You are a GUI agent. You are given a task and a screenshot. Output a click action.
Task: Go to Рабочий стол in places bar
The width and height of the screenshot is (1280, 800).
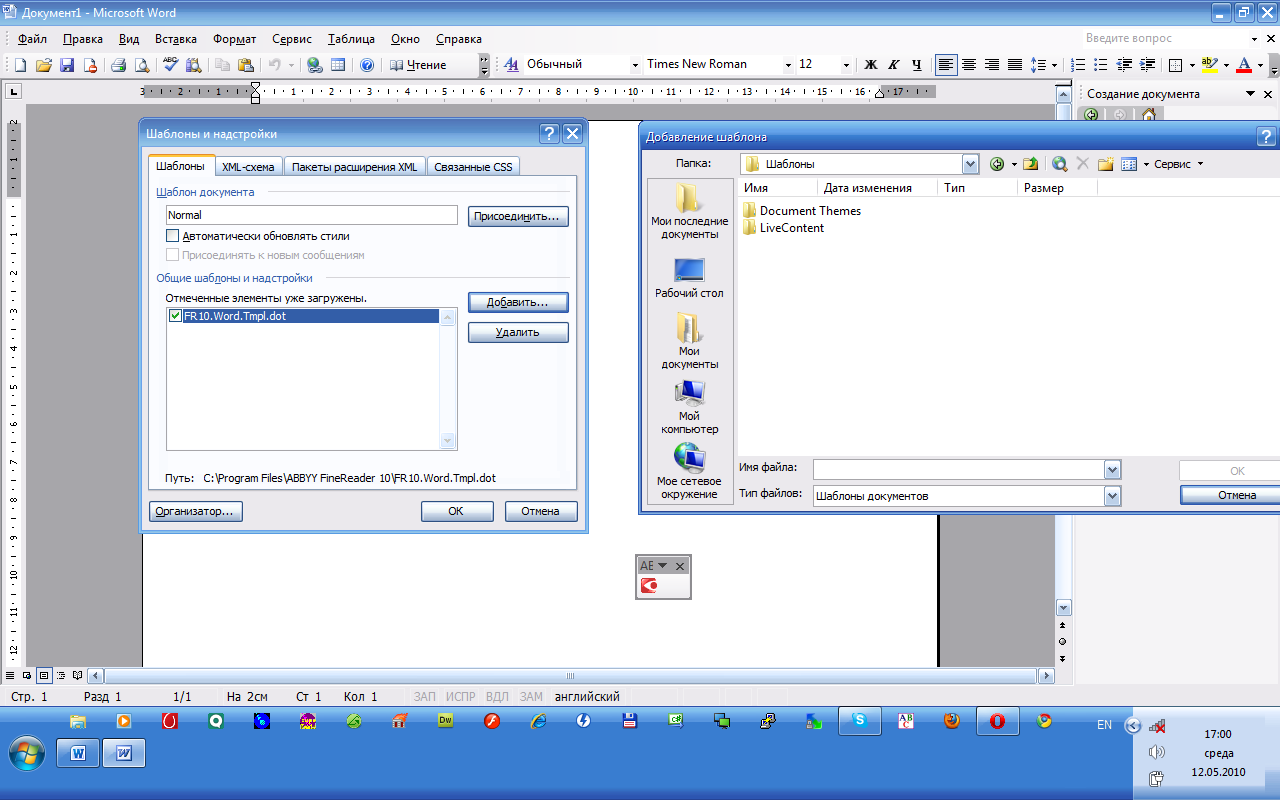point(689,277)
